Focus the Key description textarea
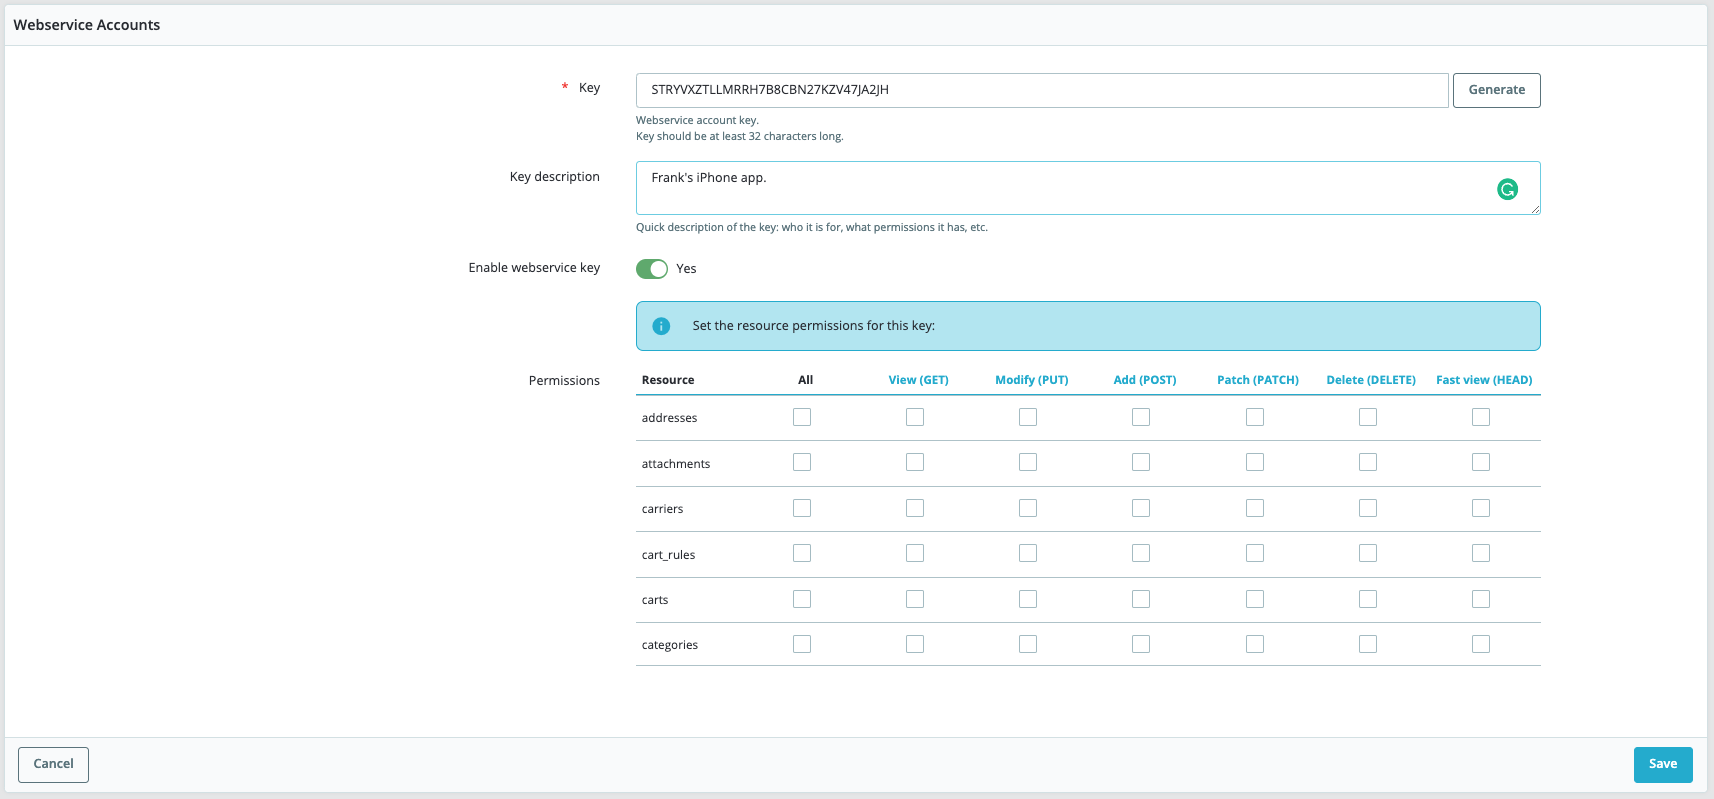The width and height of the screenshot is (1714, 799). pyautogui.click(x=1060, y=188)
